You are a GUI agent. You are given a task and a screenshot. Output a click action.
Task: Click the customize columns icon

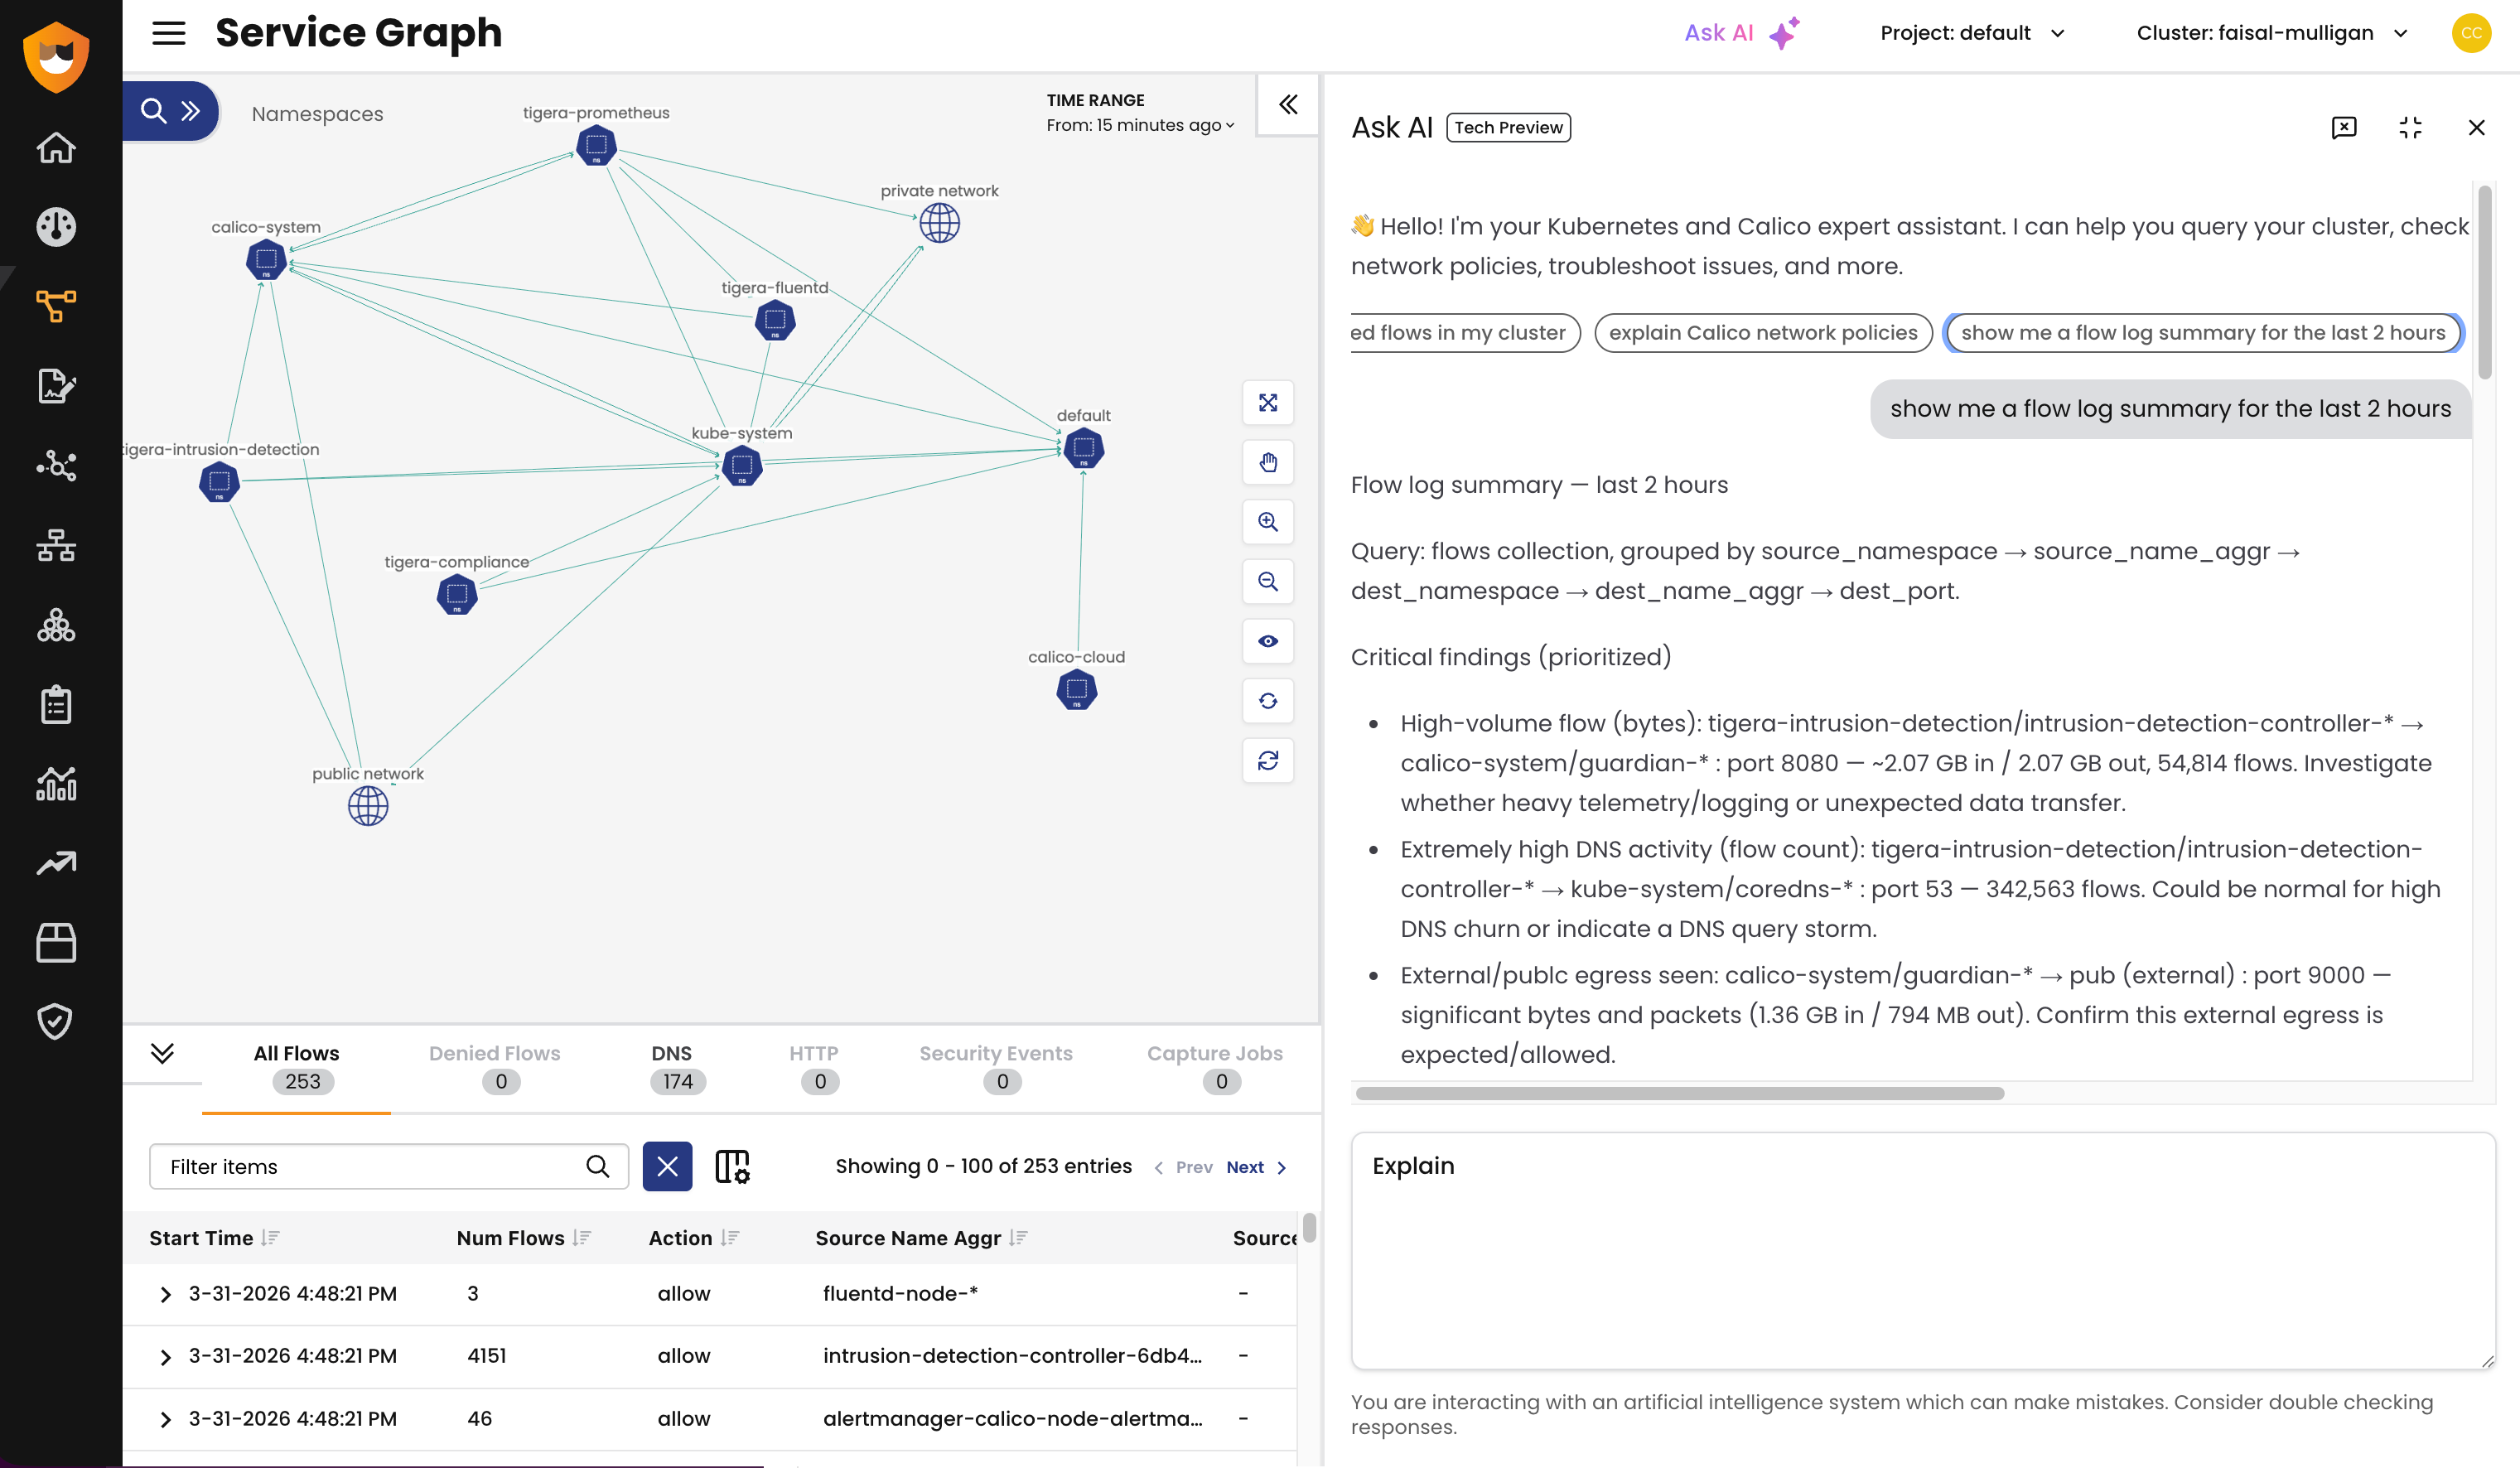[732, 1166]
